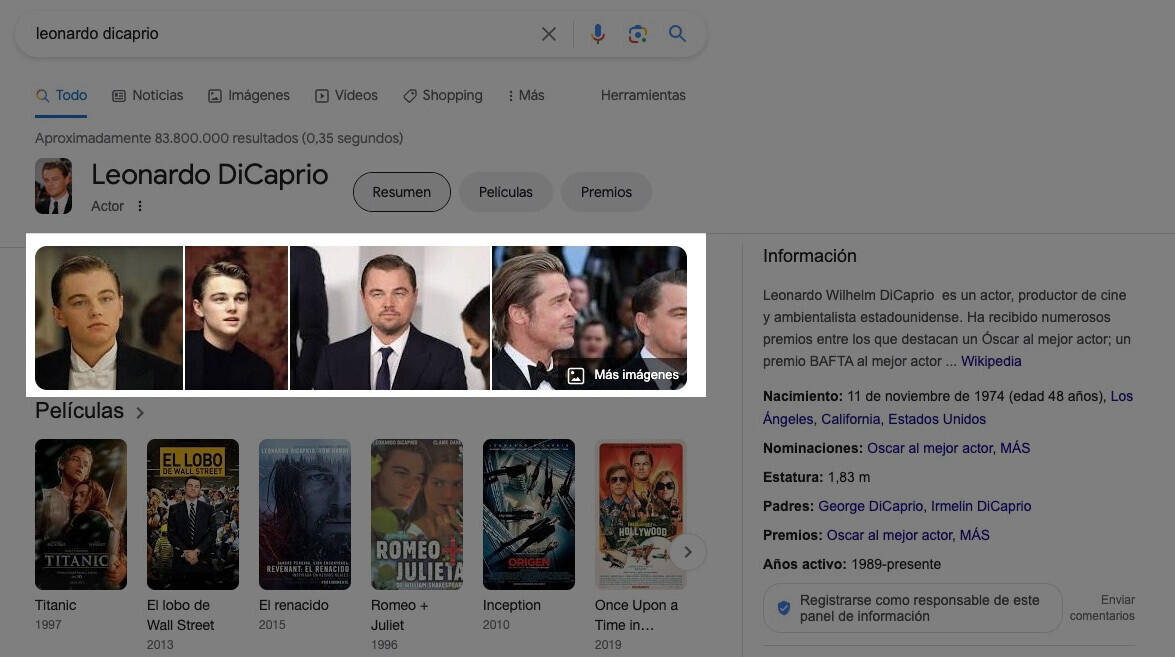Click the Vídeos tab icon
This screenshot has height=657, width=1175.
(320, 95)
